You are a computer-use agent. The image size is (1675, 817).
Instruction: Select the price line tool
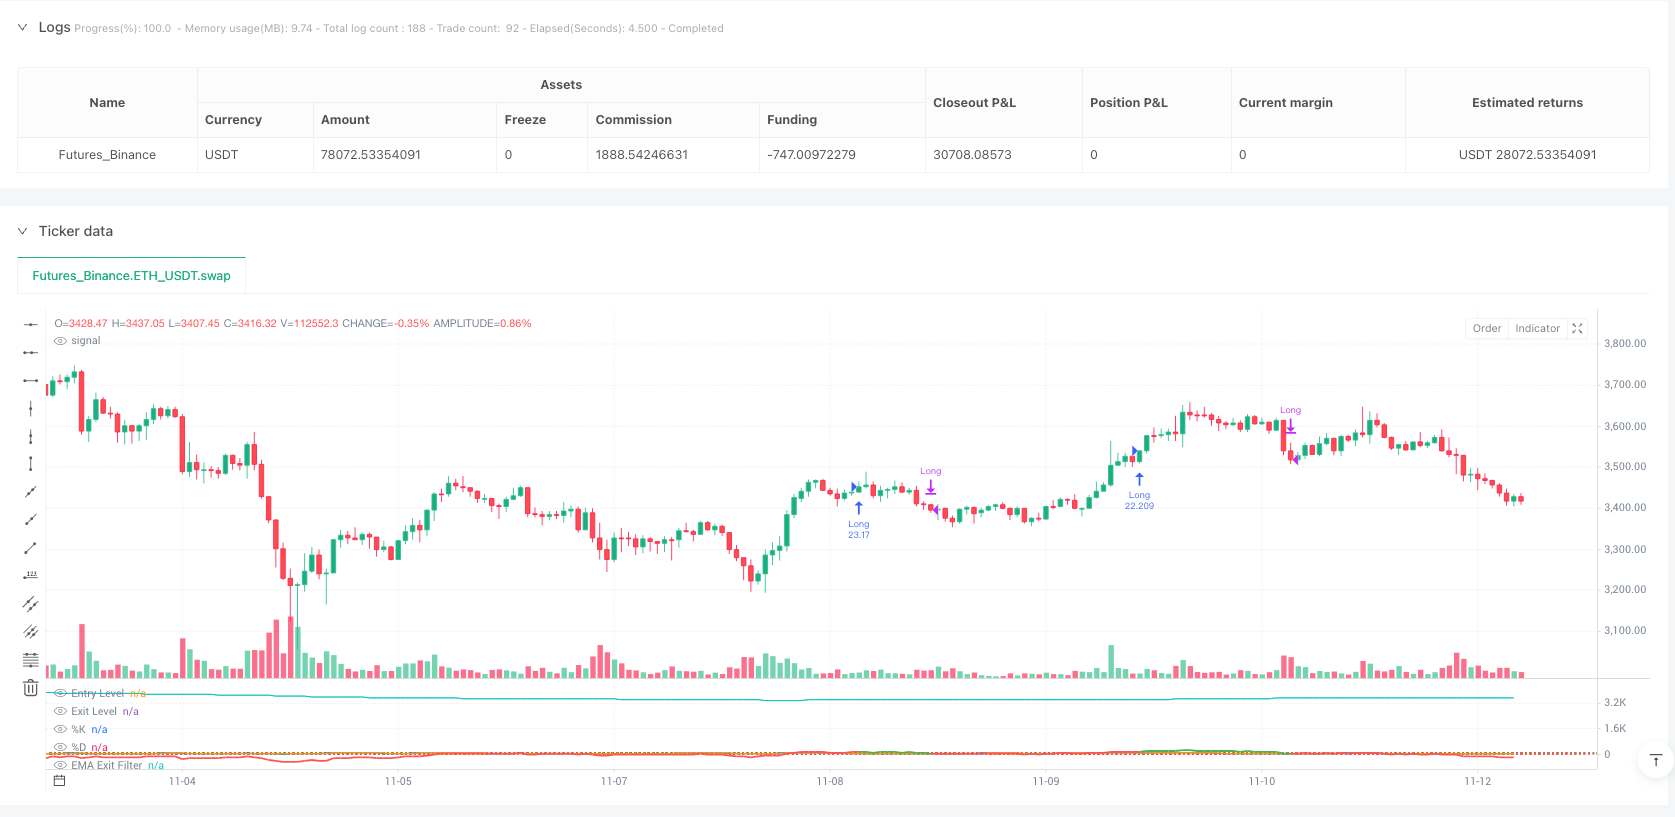click(30, 576)
